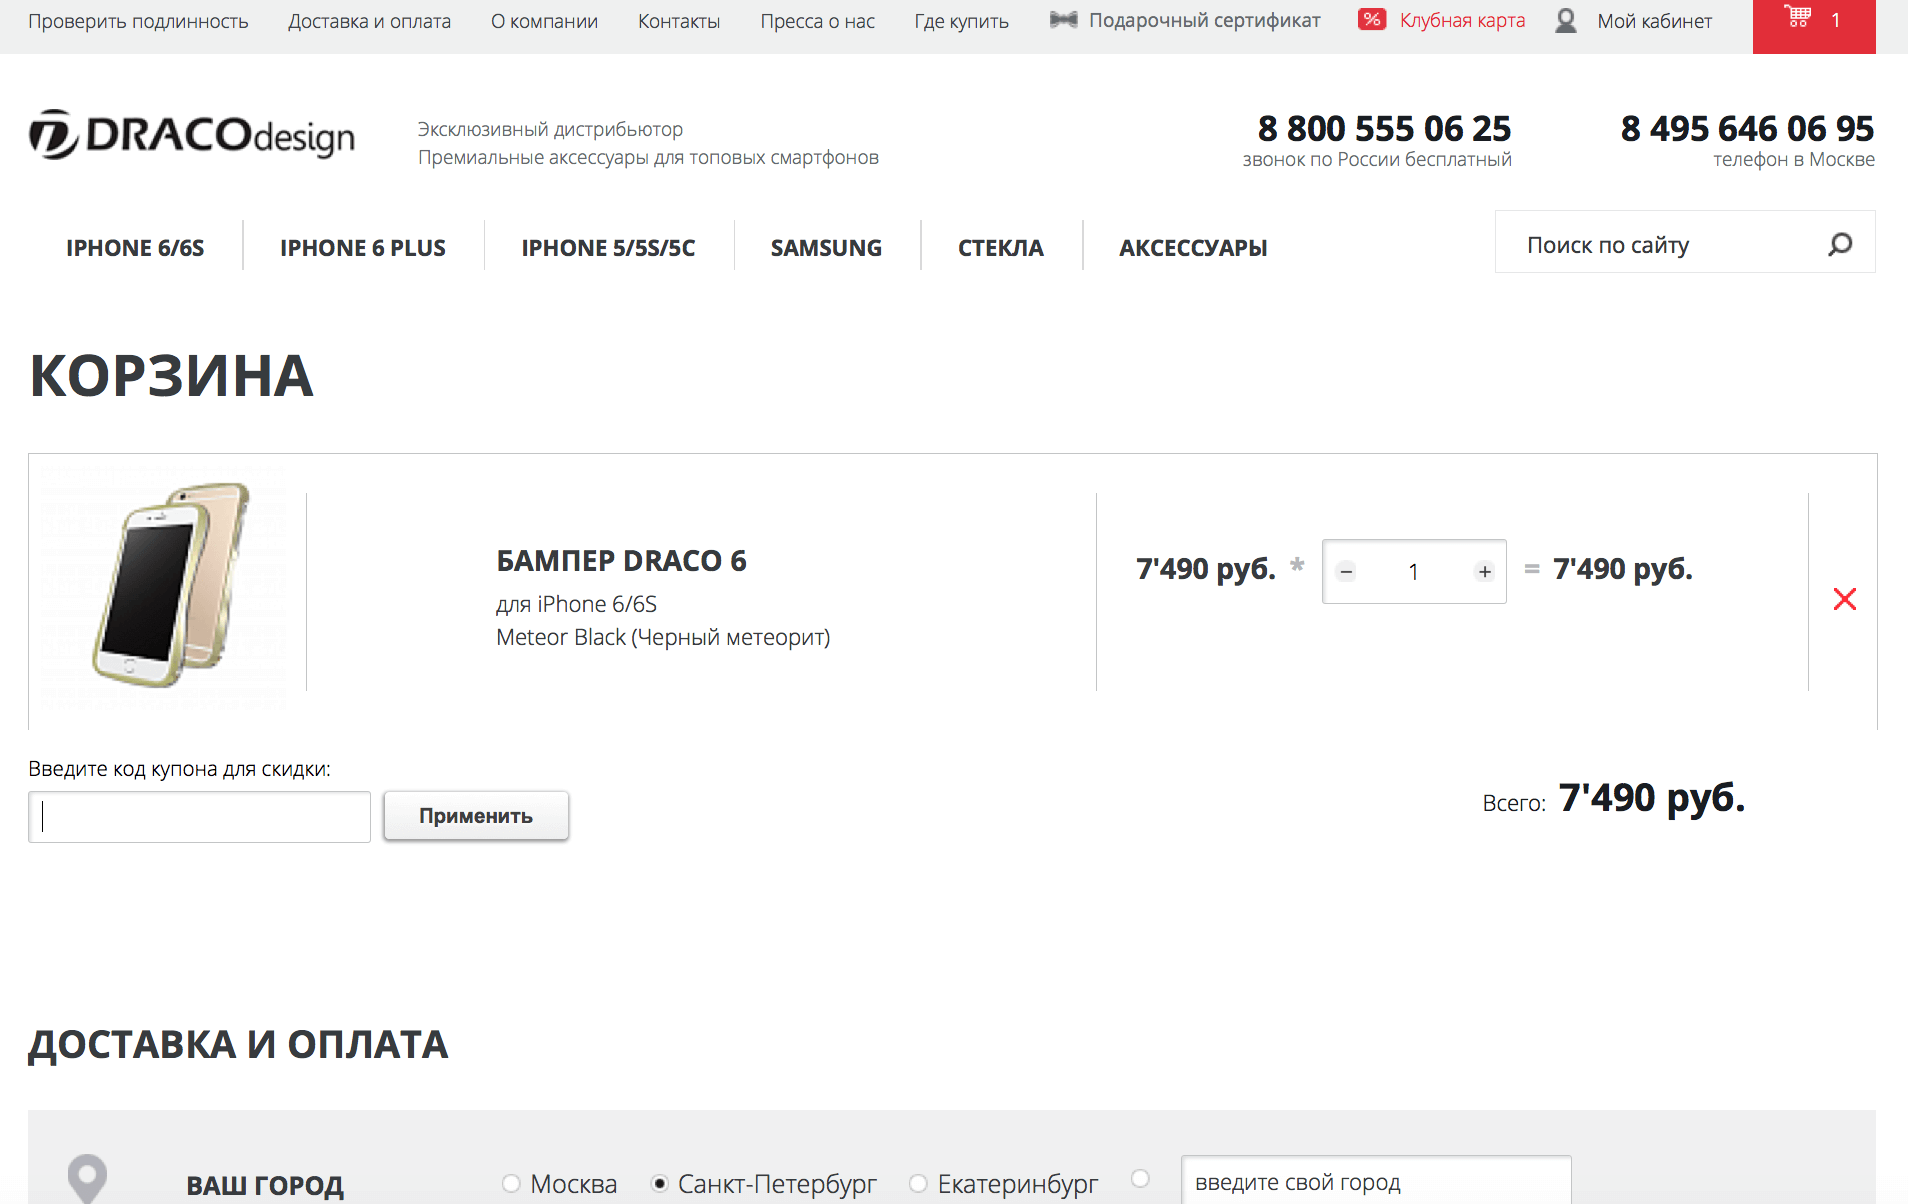Open the Клубная карта link
Screen dimensions: 1908x1204
tap(1462, 21)
